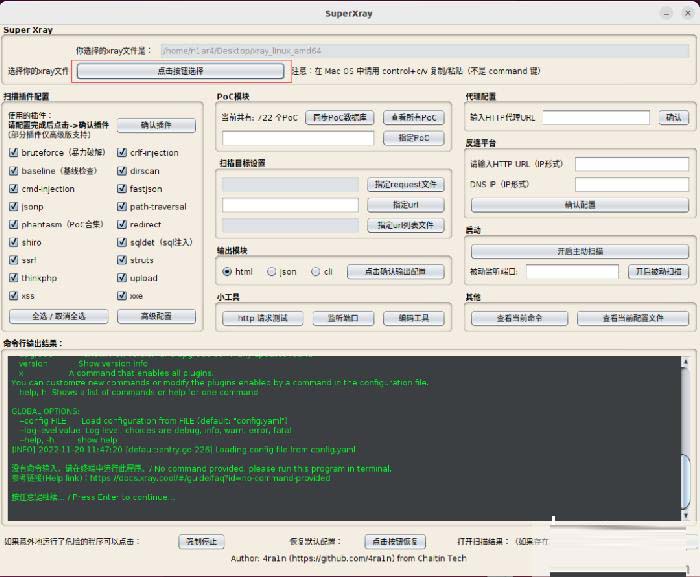Close the SuperXray window
This screenshot has width=700, height=577.
(x=688, y=13)
